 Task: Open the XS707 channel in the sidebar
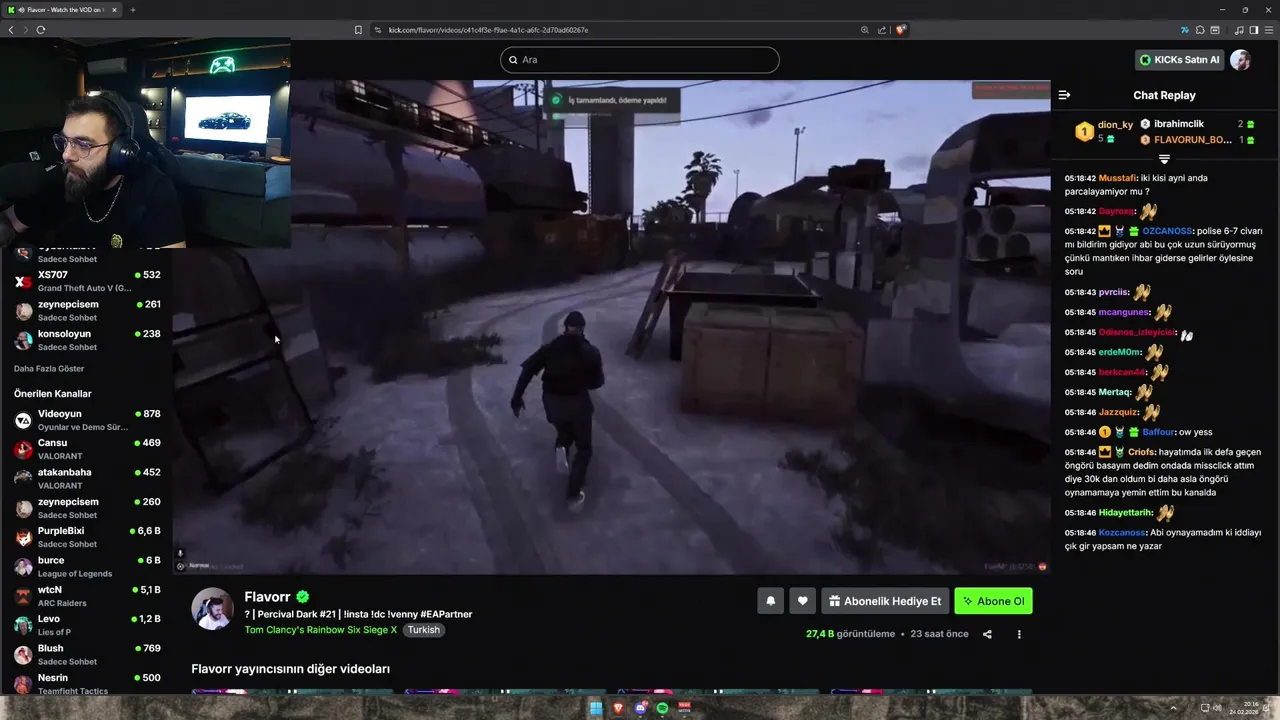[x=87, y=281]
